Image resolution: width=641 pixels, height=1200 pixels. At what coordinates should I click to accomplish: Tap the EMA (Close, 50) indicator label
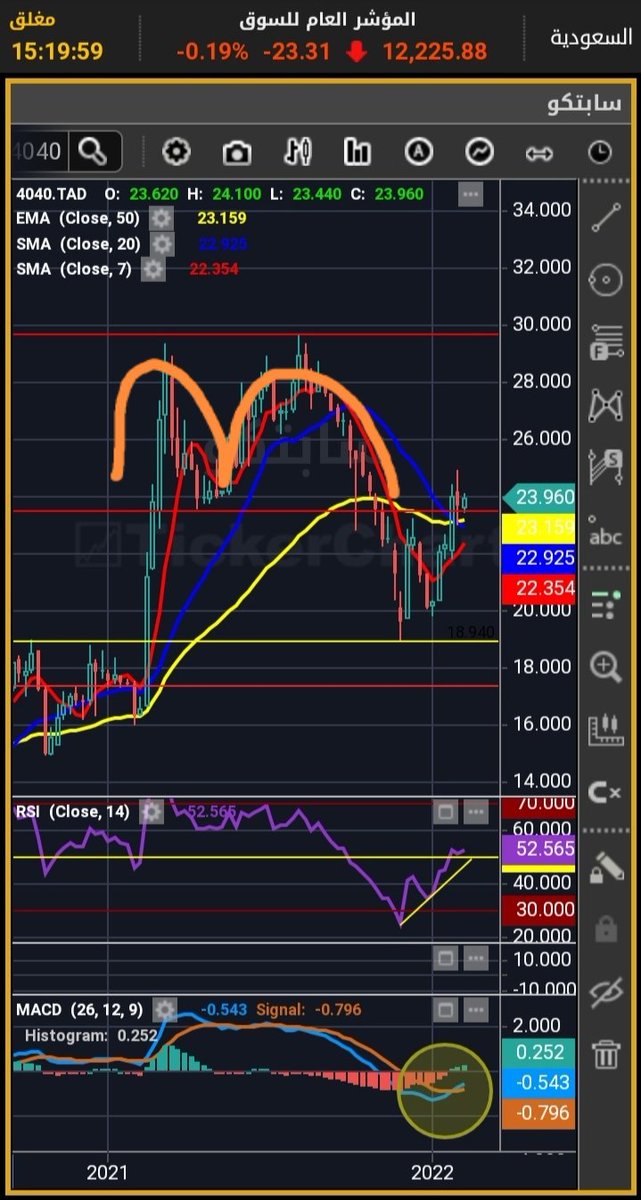click(x=79, y=218)
